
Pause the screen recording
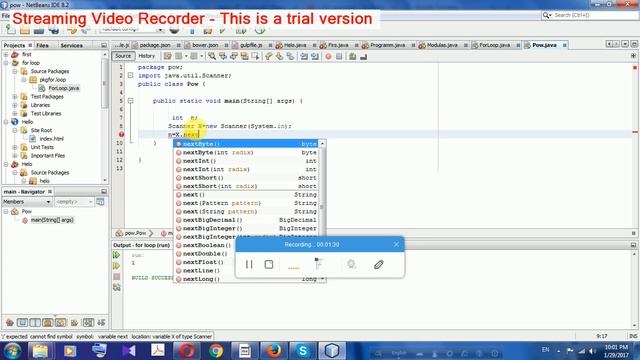point(249,264)
